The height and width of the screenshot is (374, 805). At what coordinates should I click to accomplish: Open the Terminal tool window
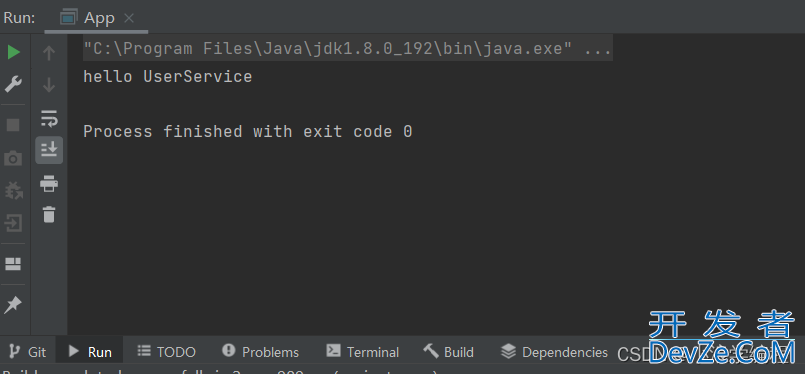coord(362,352)
